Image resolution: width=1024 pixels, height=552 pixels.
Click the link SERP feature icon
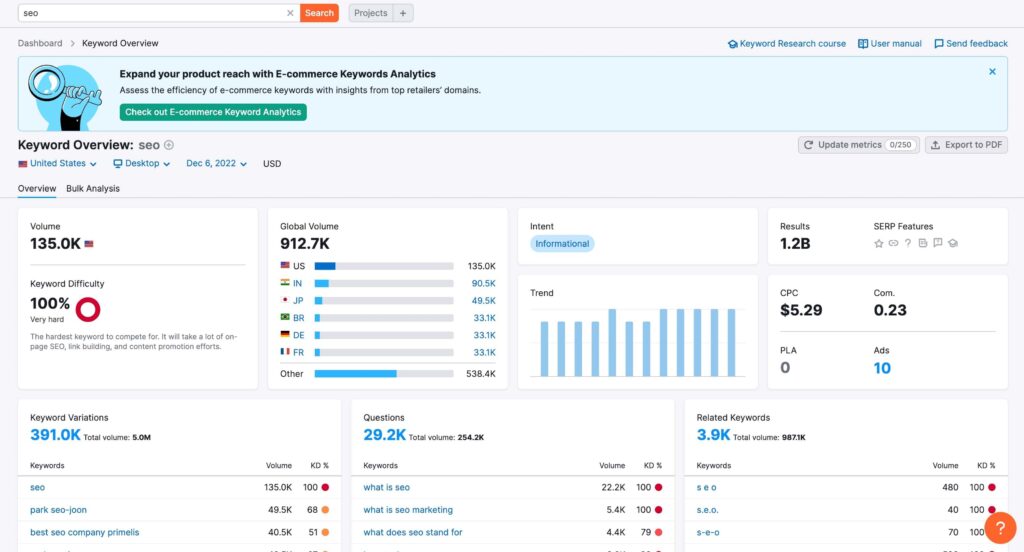point(893,244)
